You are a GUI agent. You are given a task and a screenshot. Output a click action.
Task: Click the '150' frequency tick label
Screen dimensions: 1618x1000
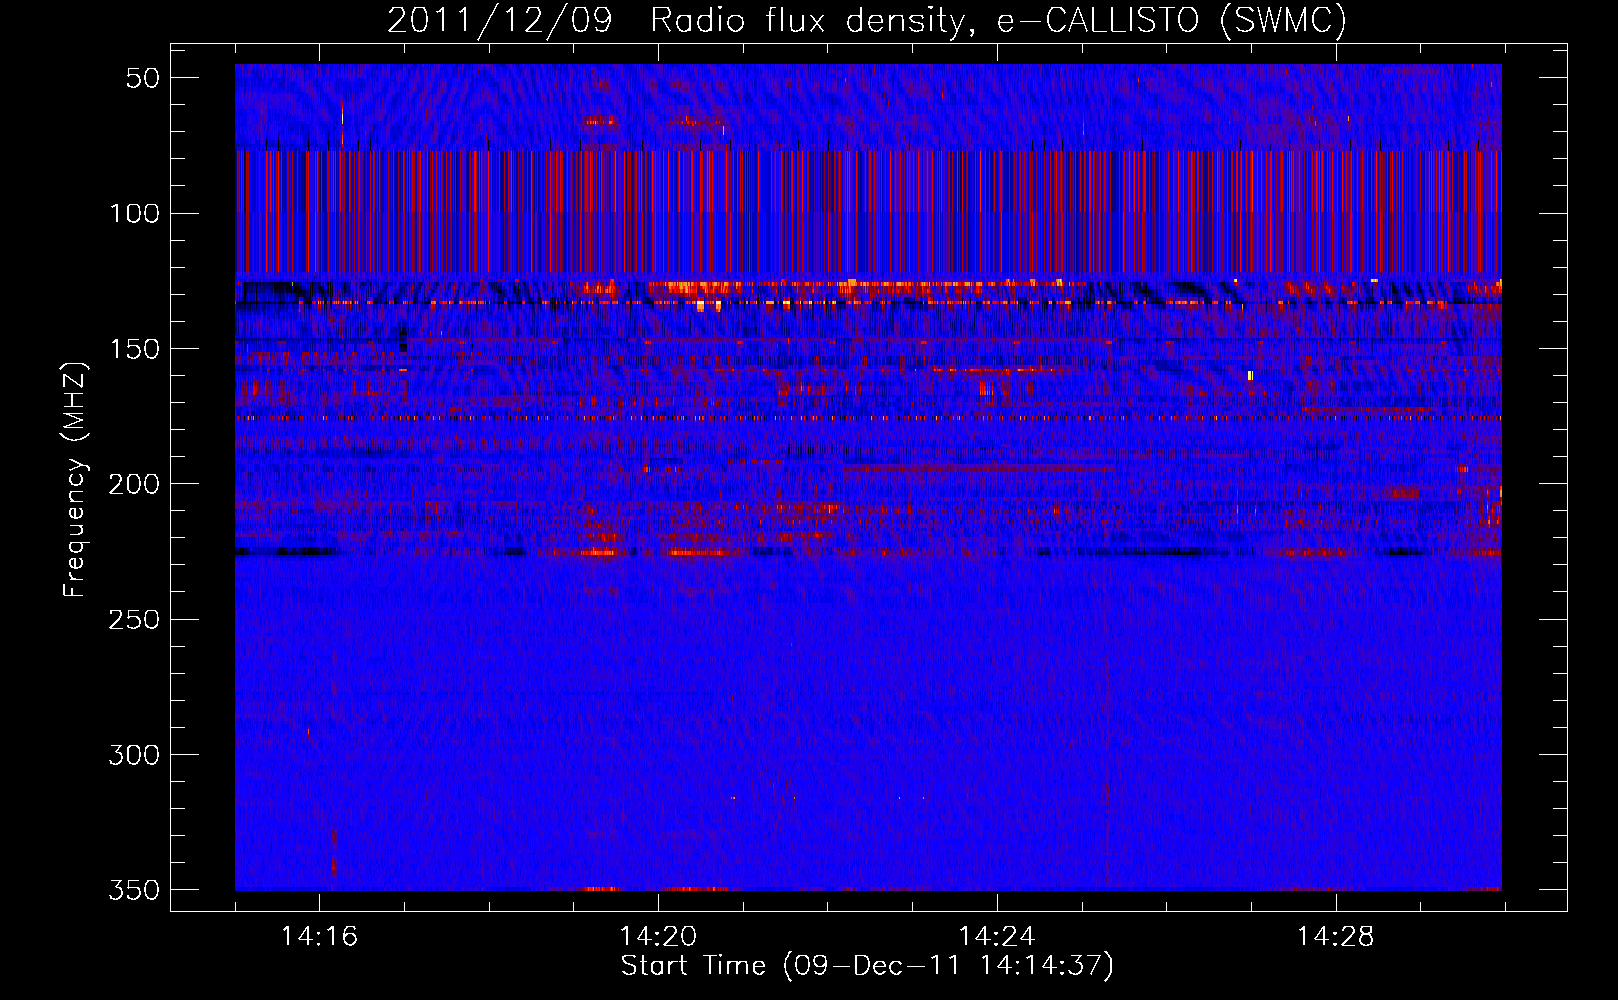tap(134, 349)
